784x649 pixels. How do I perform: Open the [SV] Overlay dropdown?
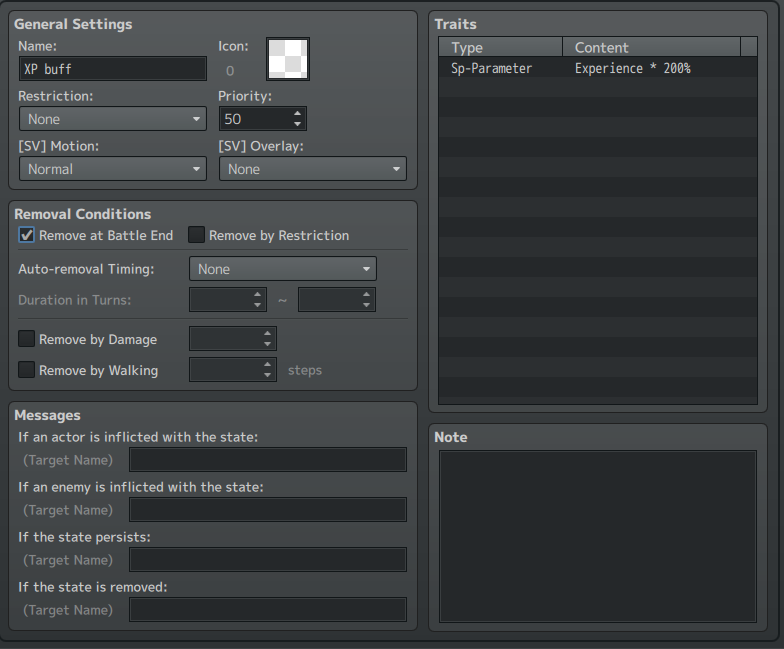tap(312, 169)
